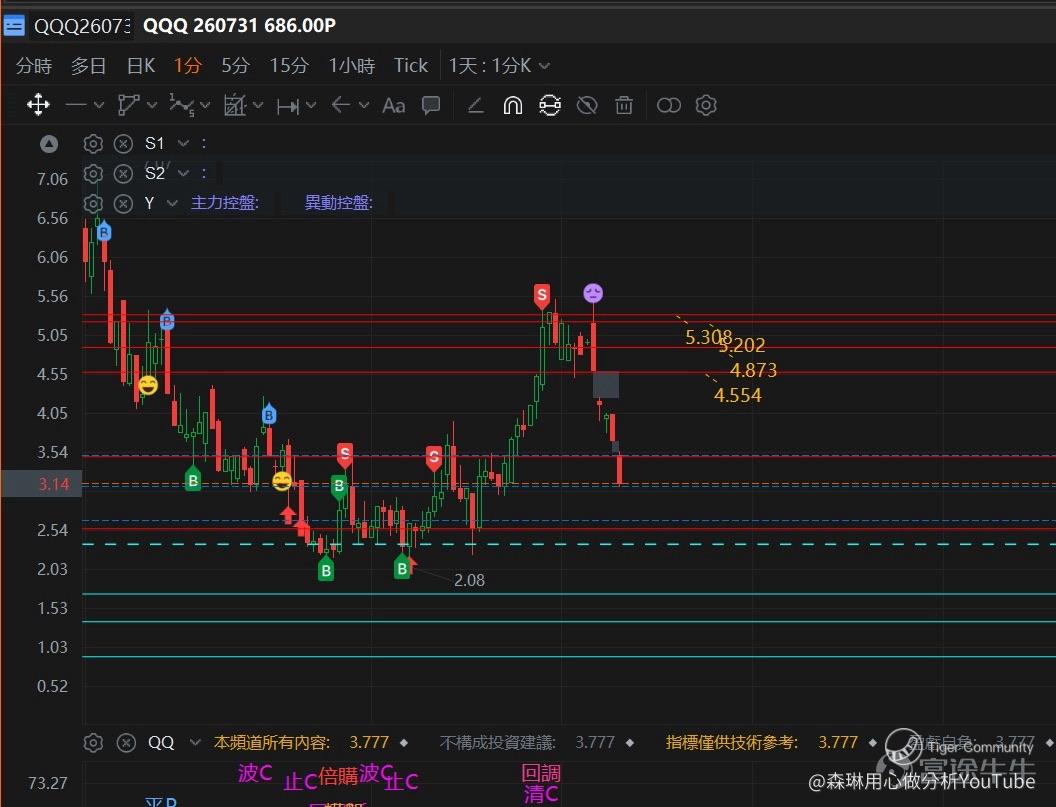Expand the arrow tool dropdown arrow

point(364,105)
